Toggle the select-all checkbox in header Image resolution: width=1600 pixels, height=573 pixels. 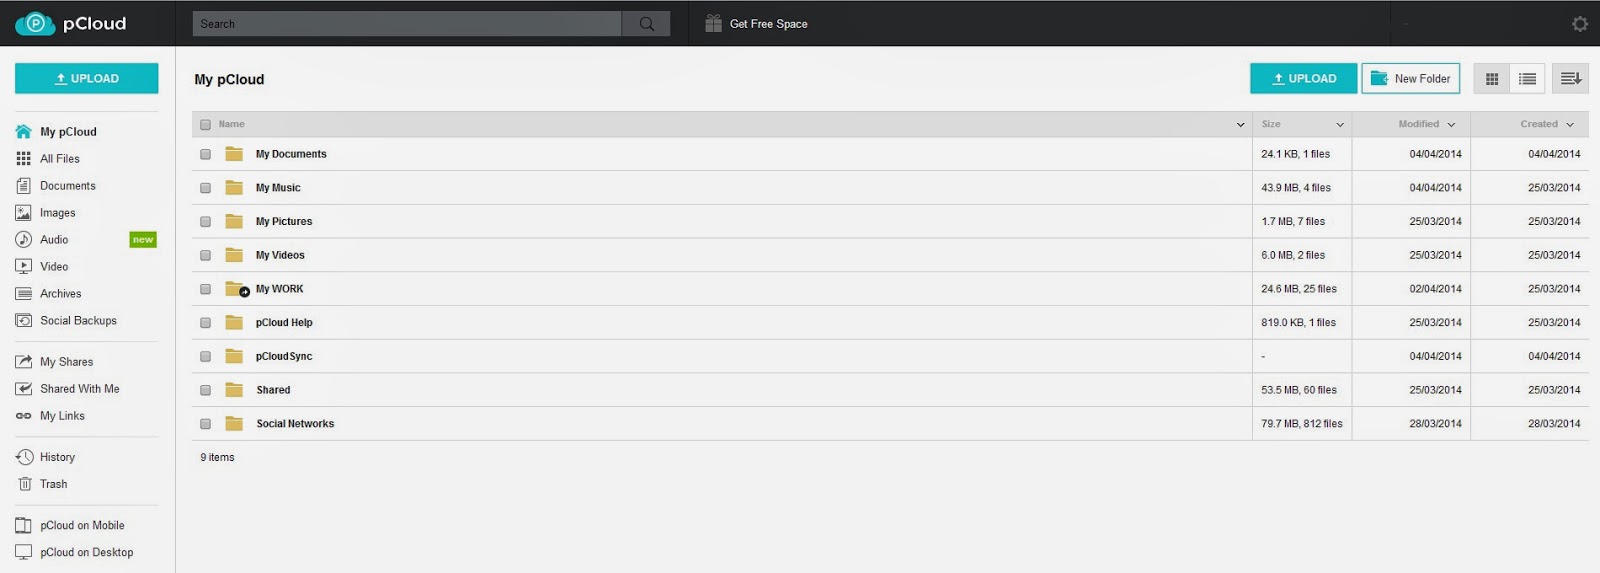click(x=205, y=125)
